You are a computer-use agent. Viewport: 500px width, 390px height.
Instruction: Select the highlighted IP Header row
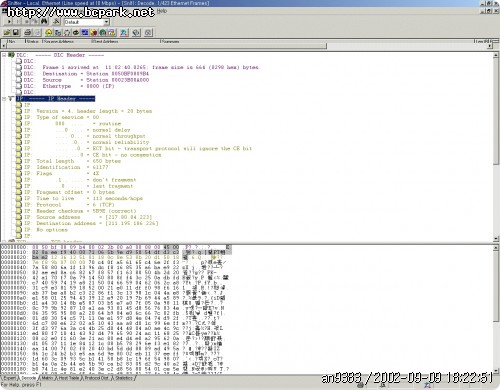(55, 99)
